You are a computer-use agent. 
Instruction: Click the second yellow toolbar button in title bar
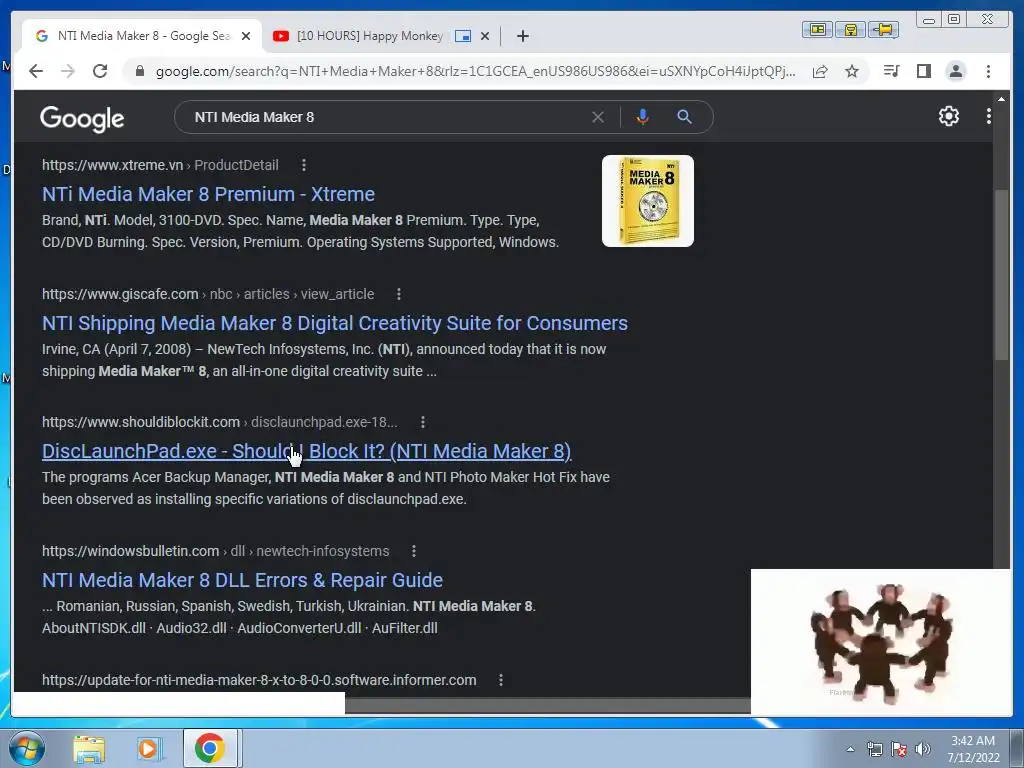click(x=850, y=29)
